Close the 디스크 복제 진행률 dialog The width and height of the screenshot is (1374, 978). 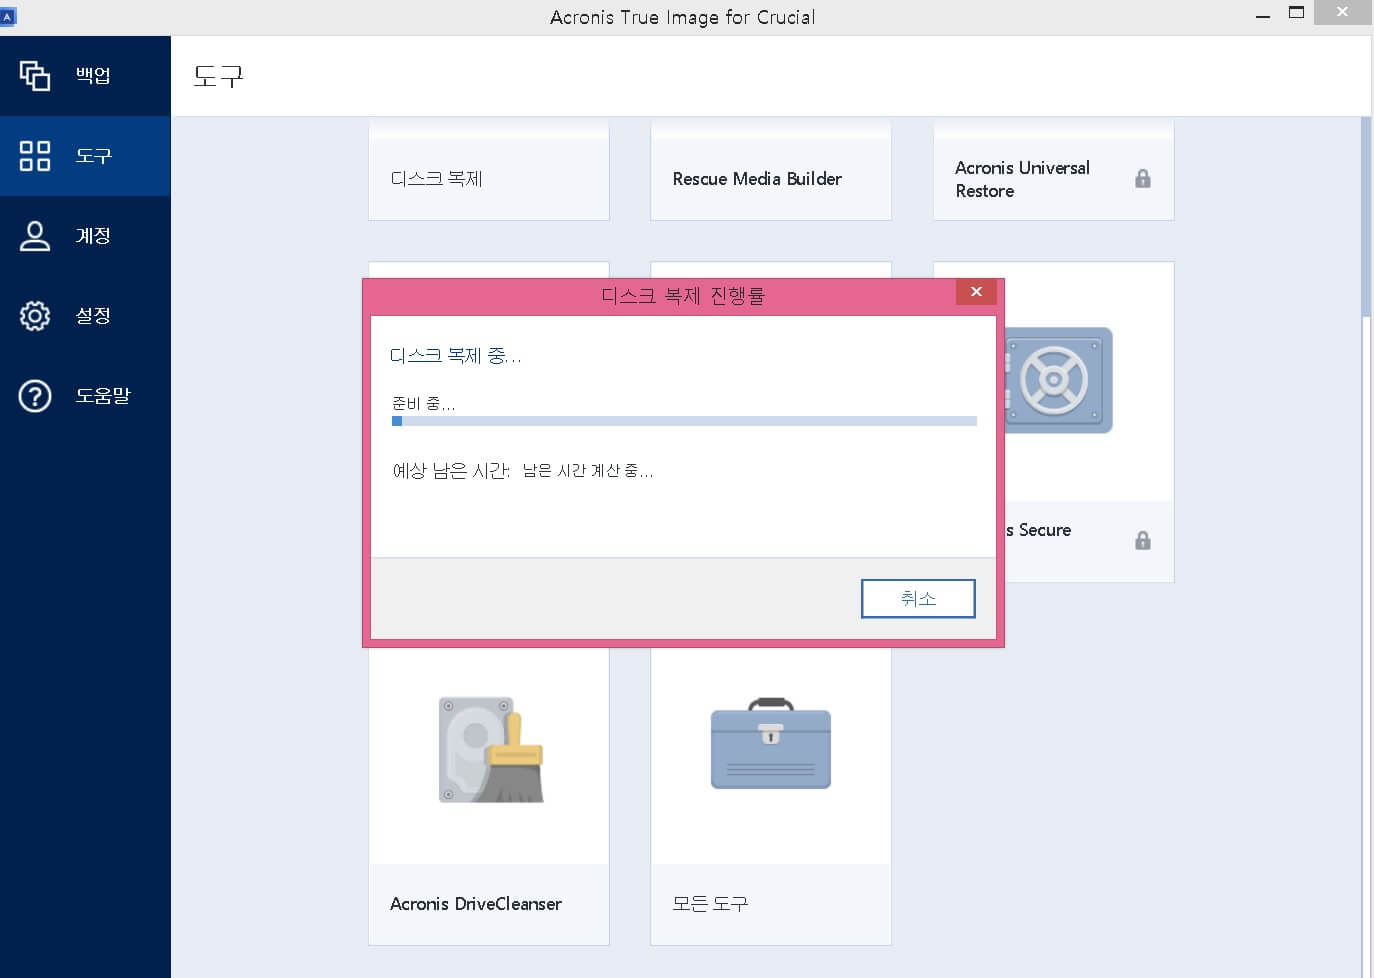[976, 291]
